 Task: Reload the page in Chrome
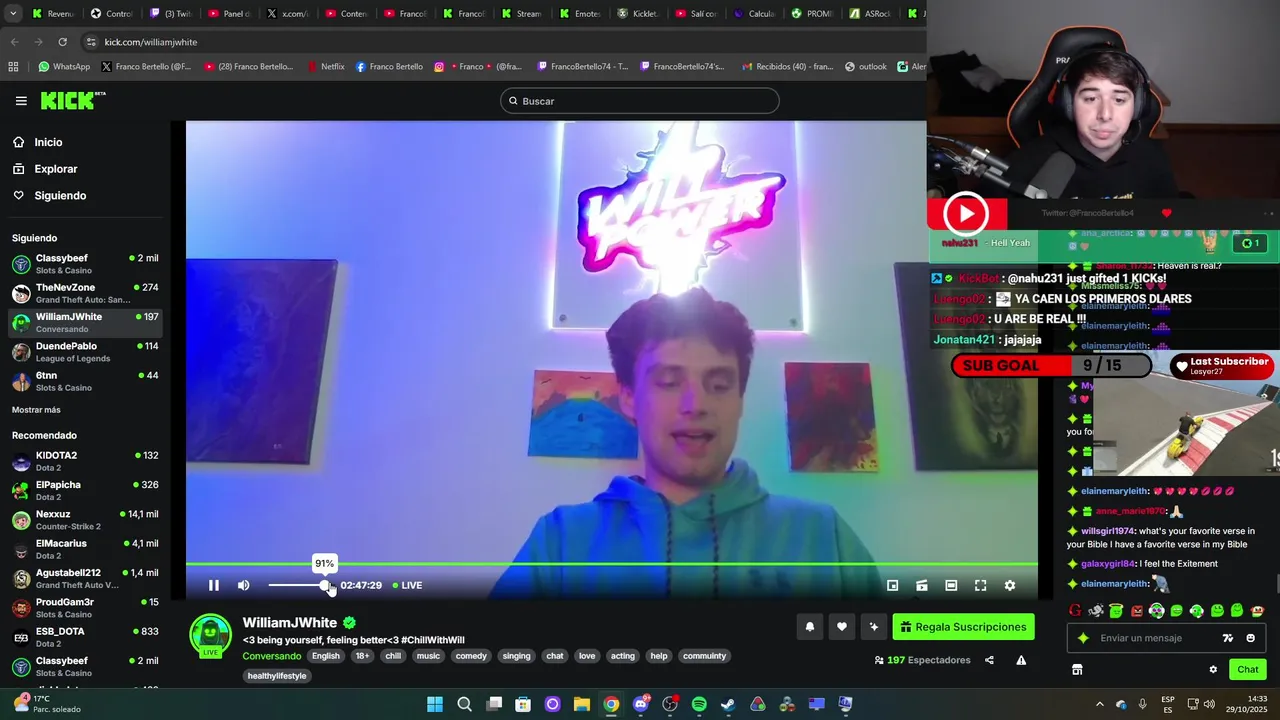tap(62, 42)
